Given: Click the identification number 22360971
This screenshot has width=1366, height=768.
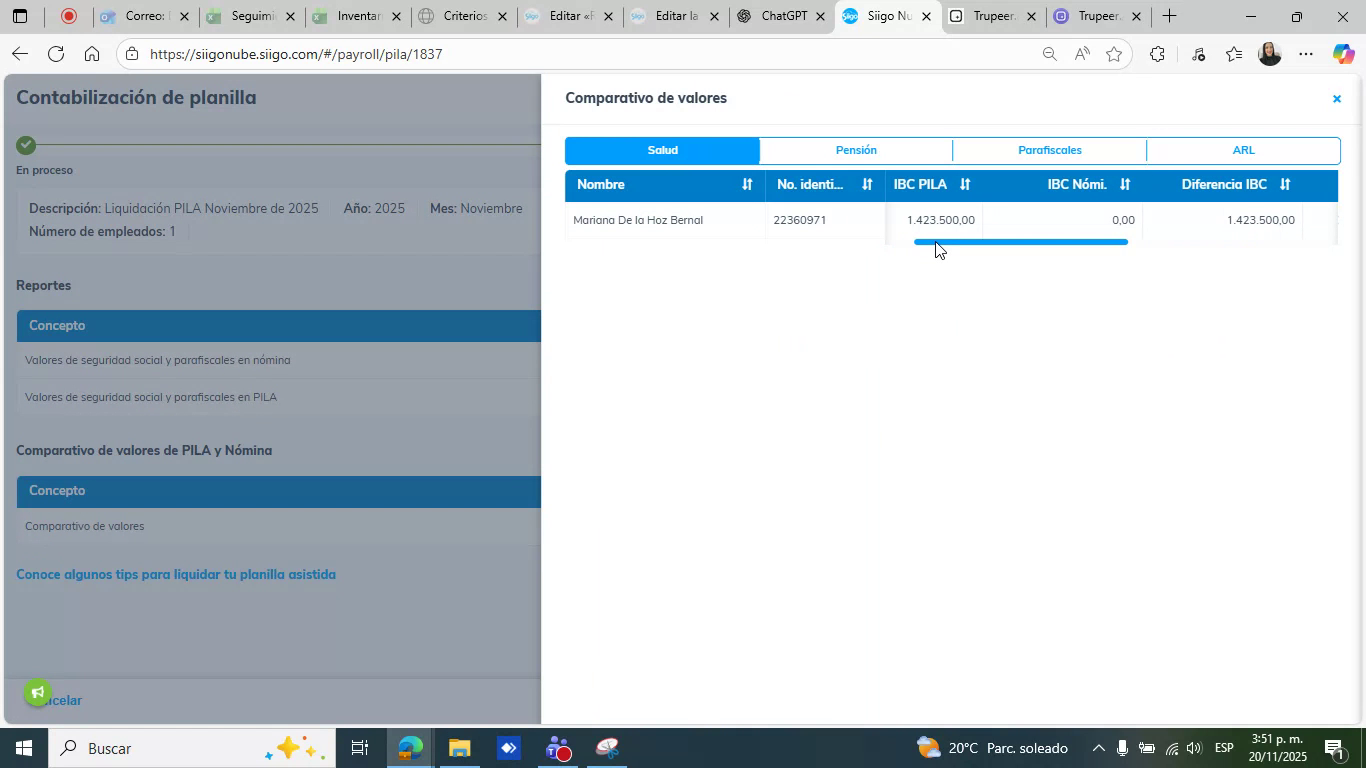Looking at the screenshot, I should click(x=799, y=220).
